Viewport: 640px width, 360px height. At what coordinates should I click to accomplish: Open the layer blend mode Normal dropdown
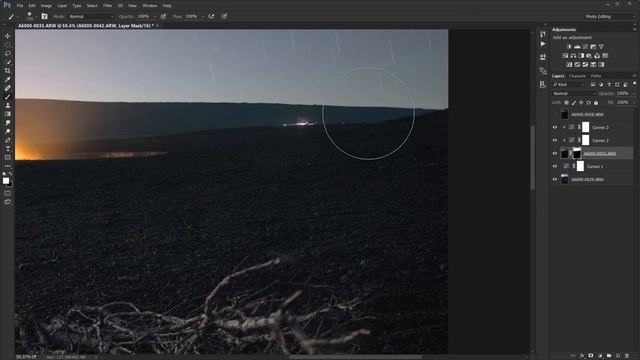pos(574,93)
